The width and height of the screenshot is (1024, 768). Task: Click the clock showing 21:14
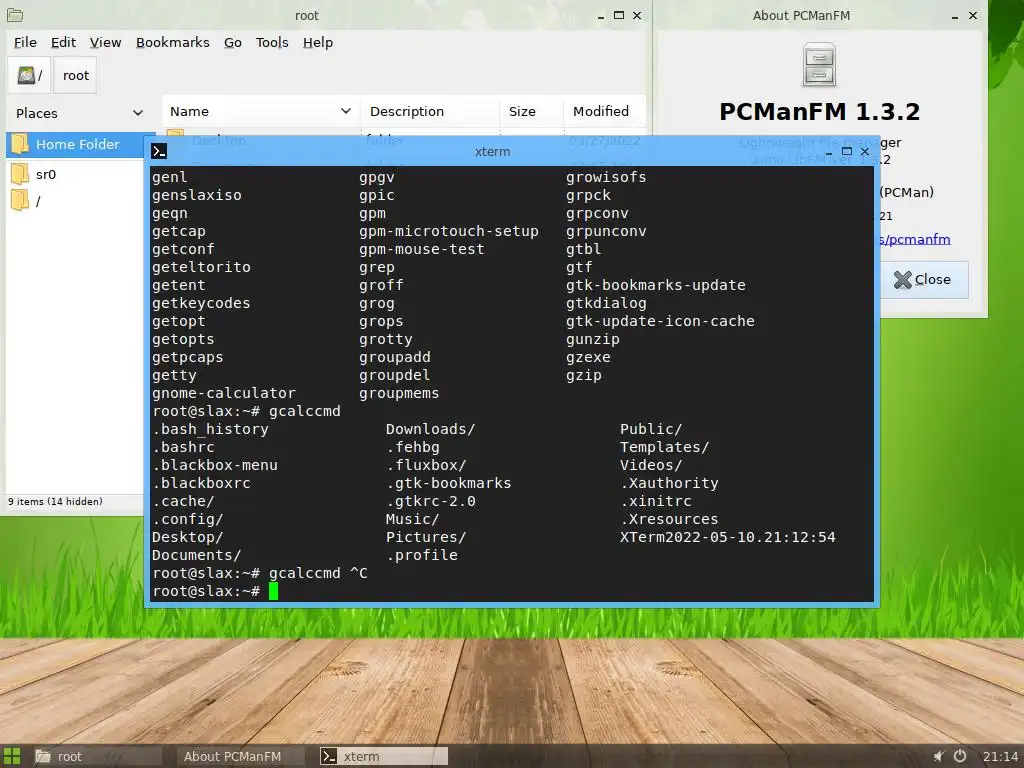pos(1000,757)
